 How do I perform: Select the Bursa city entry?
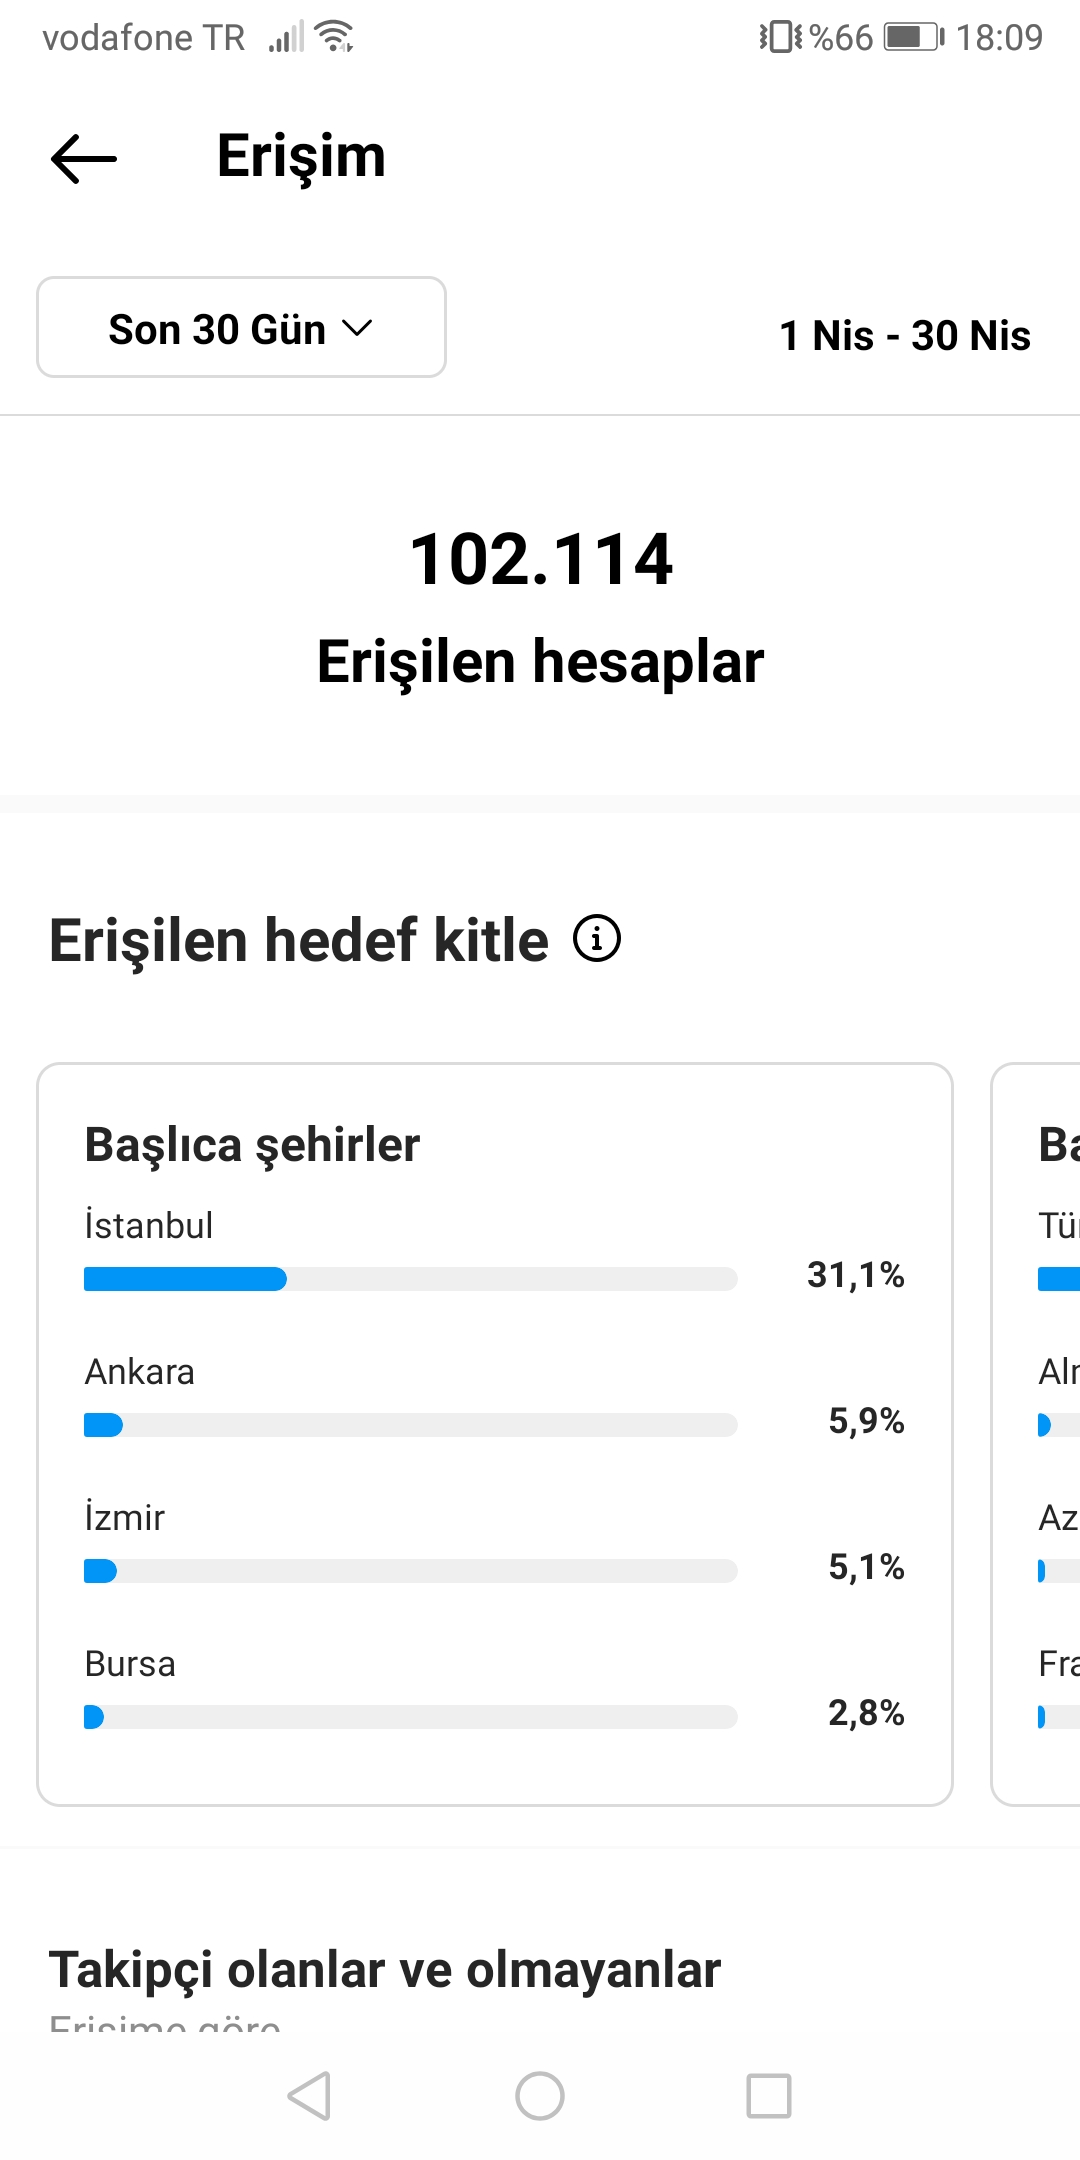[495, 1689]
